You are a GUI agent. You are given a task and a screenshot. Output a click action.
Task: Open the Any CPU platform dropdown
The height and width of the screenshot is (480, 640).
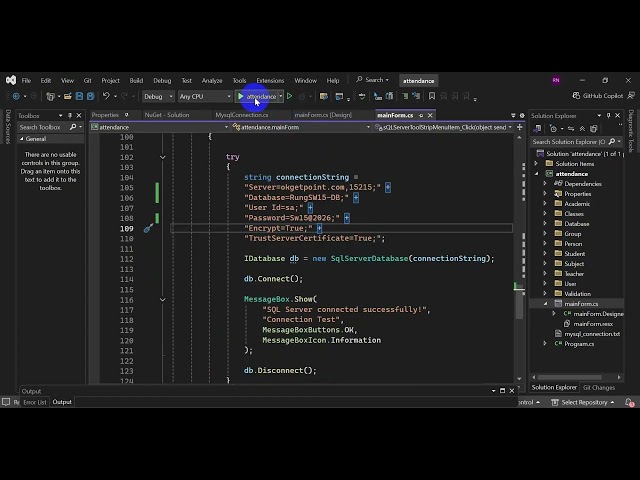(x=205, y=97)
